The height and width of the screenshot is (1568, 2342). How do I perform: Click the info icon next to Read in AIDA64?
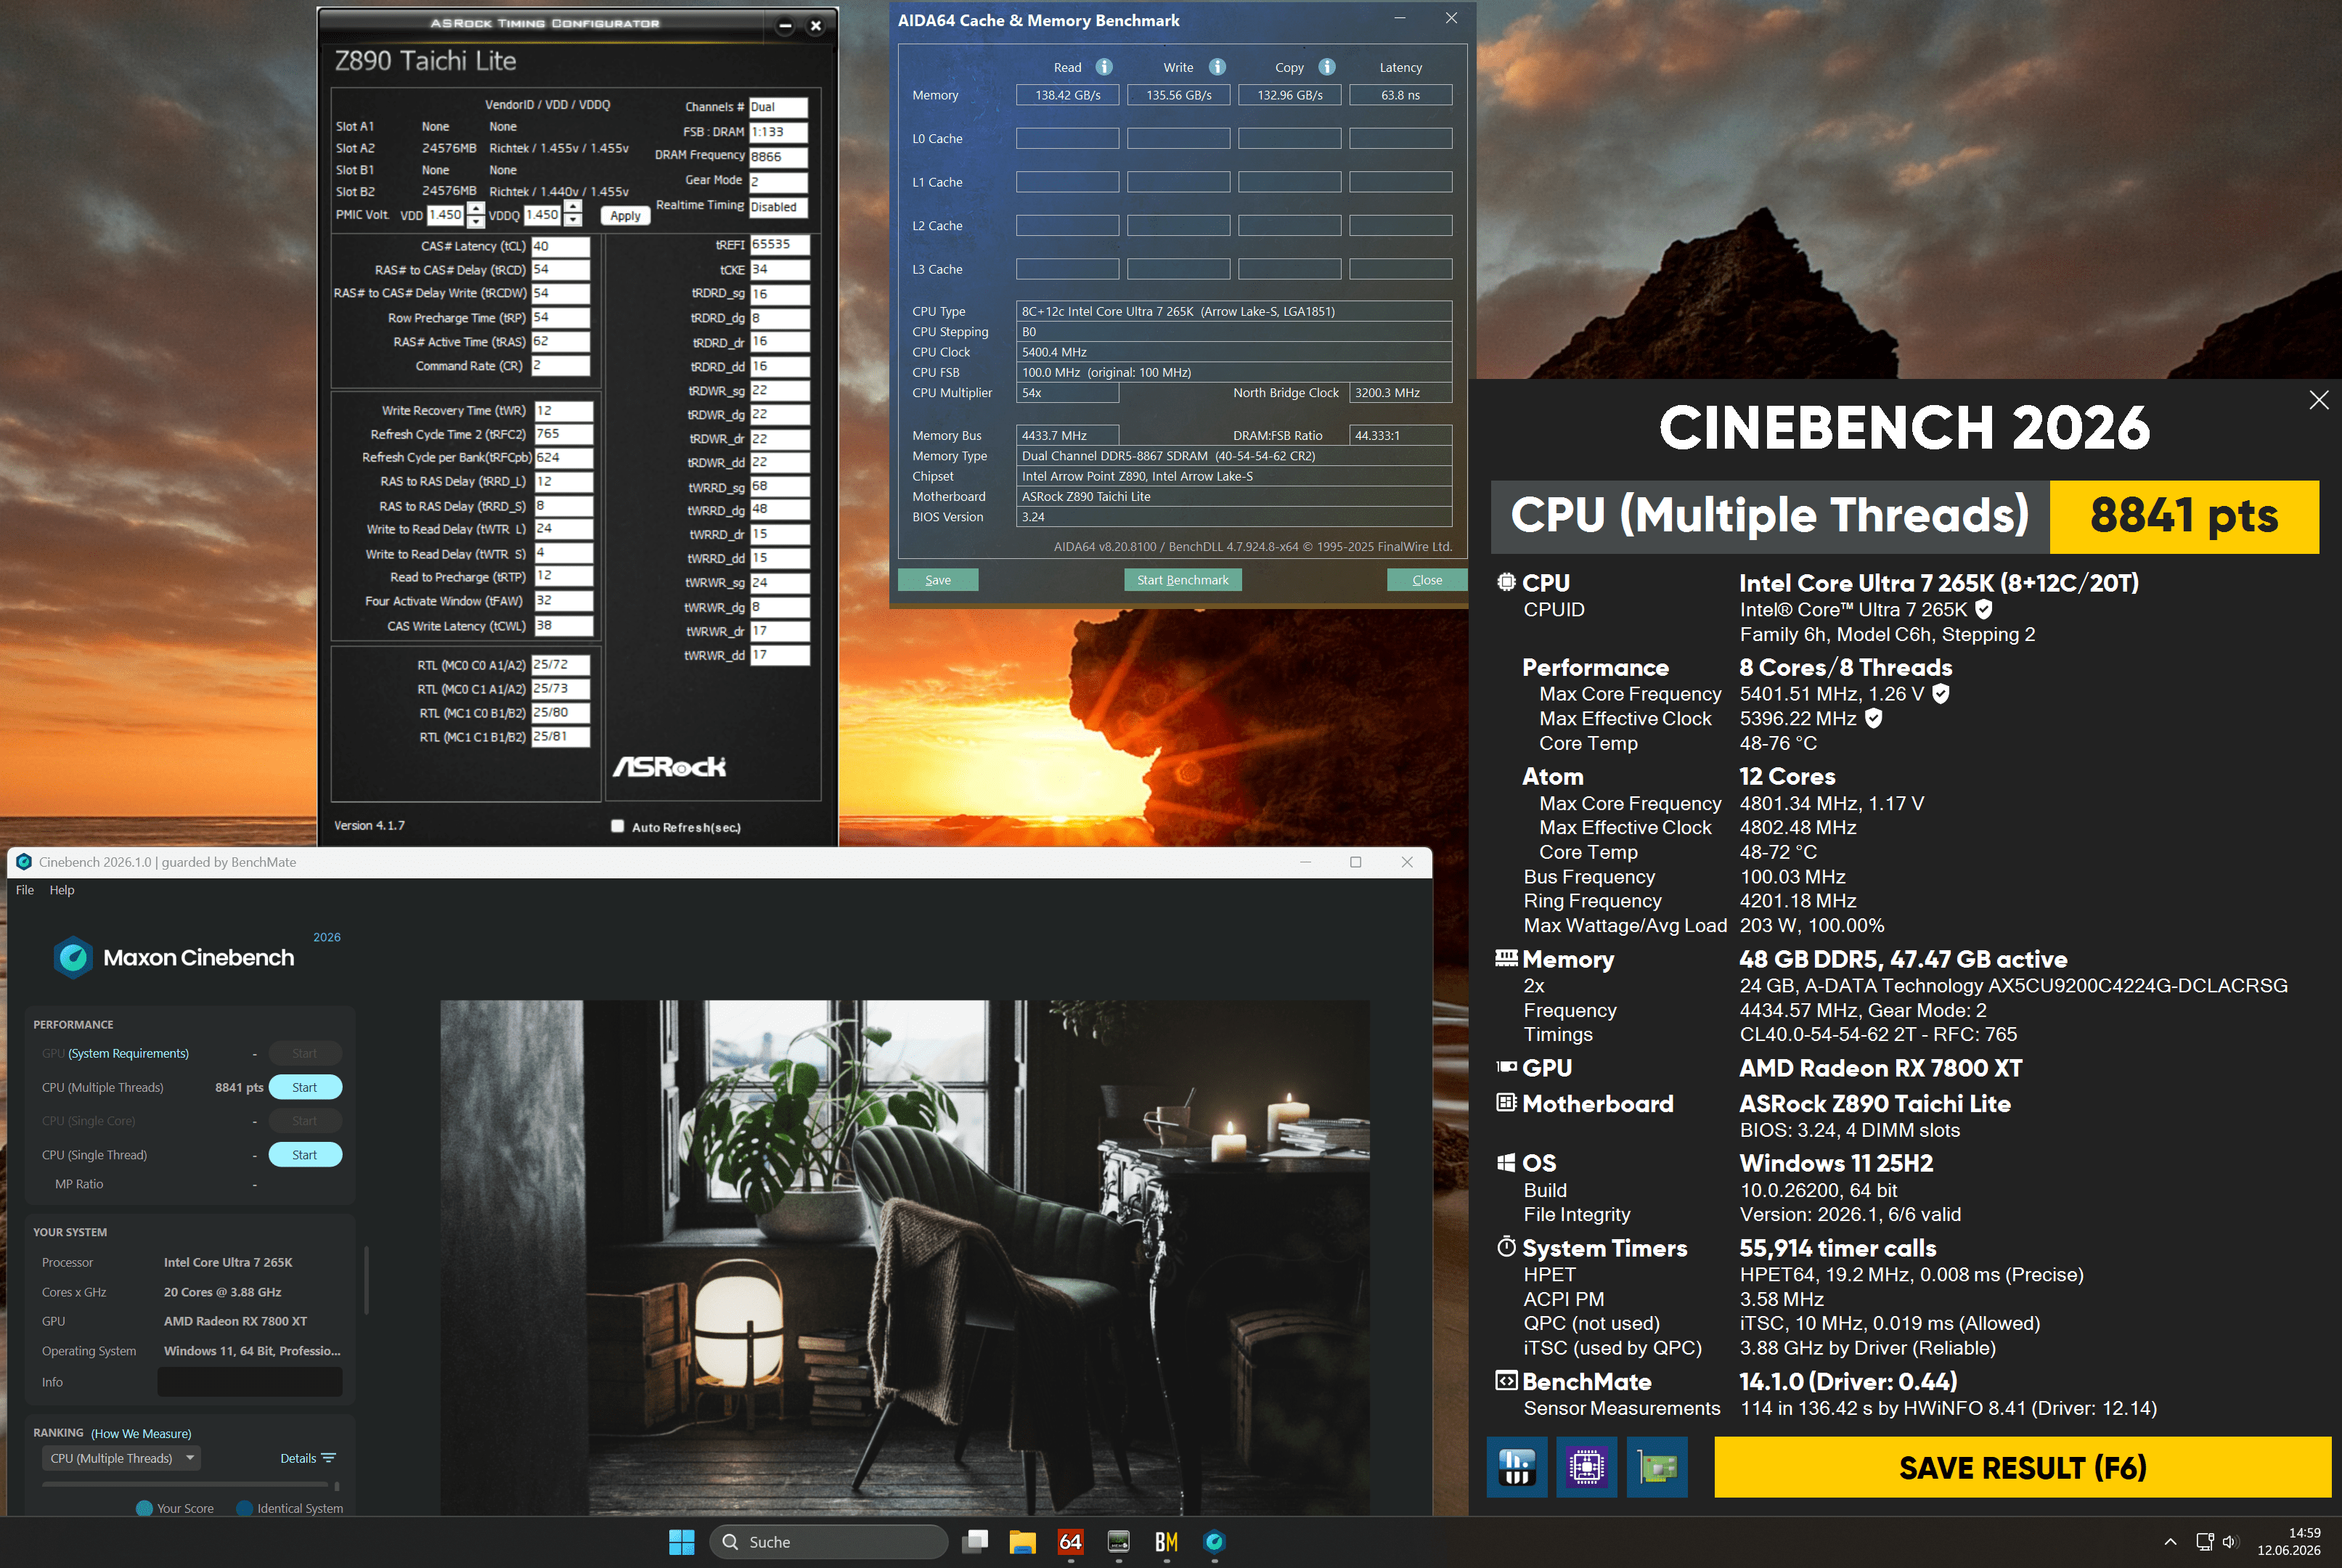(x=1104, y=67)
